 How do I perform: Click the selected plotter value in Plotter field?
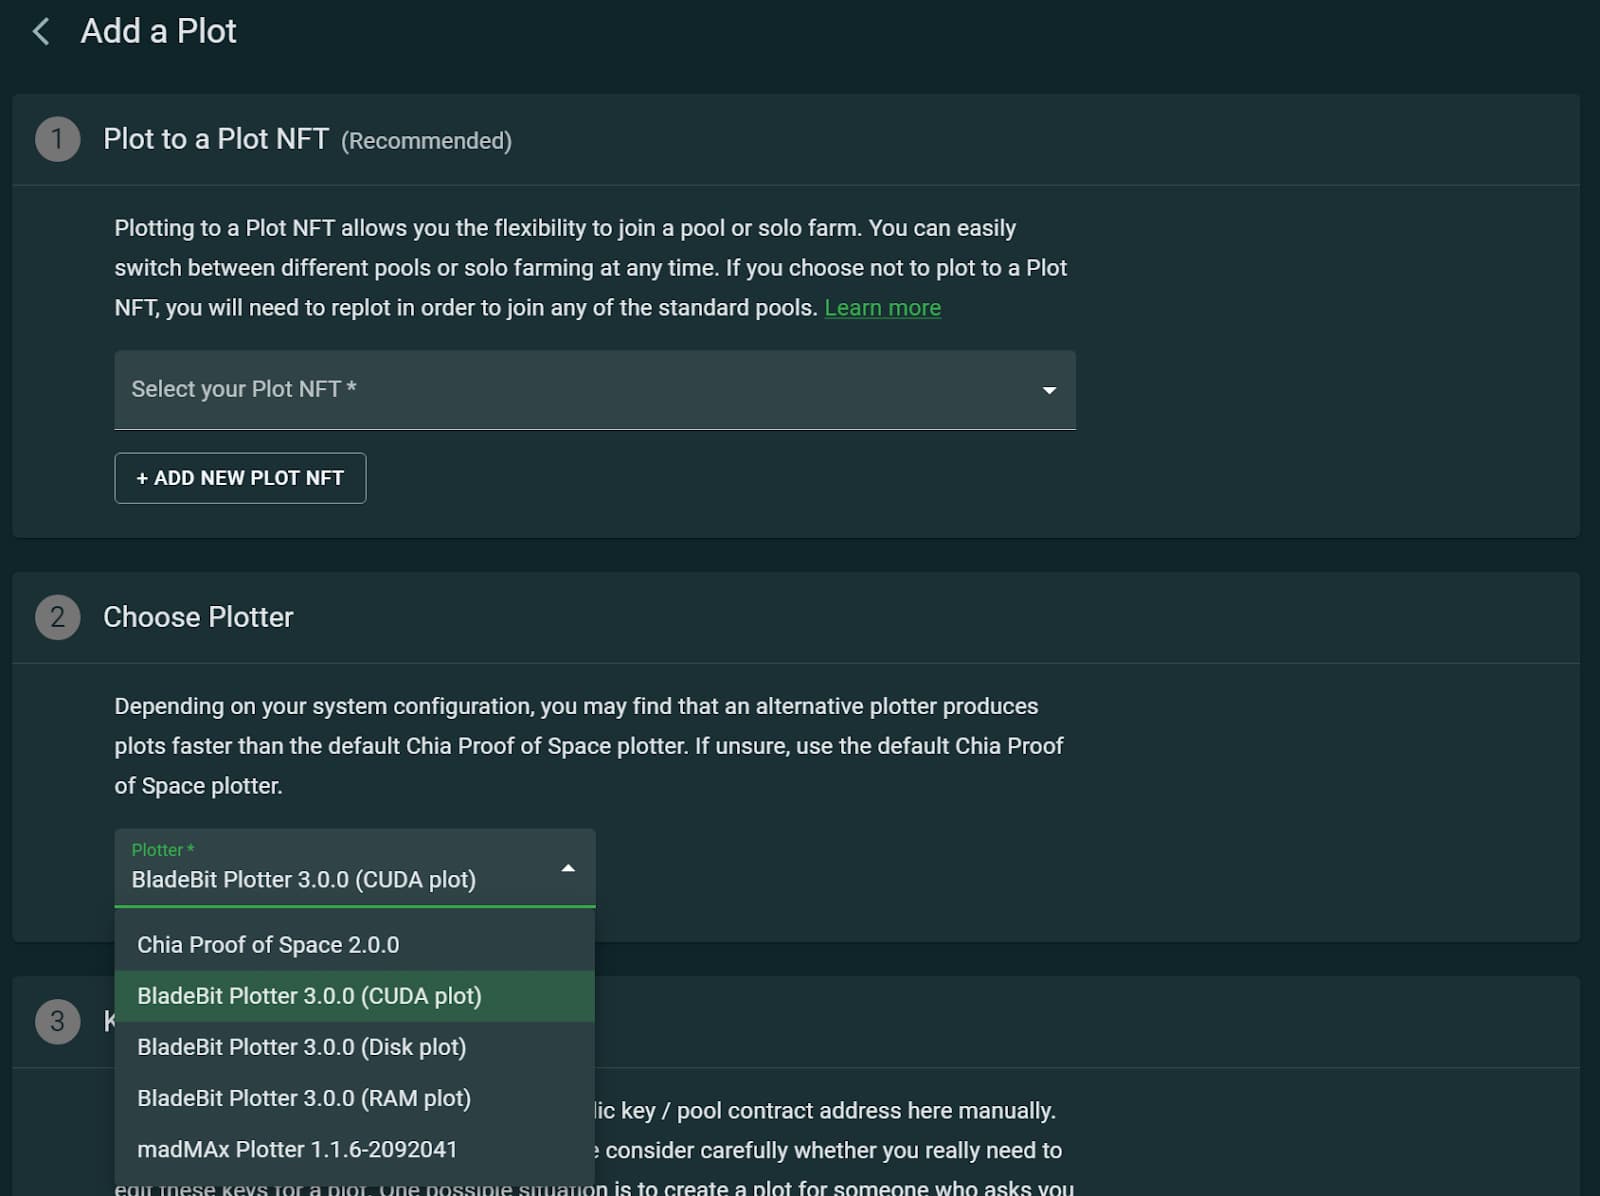pyautogui.click(x=303, y=880)
